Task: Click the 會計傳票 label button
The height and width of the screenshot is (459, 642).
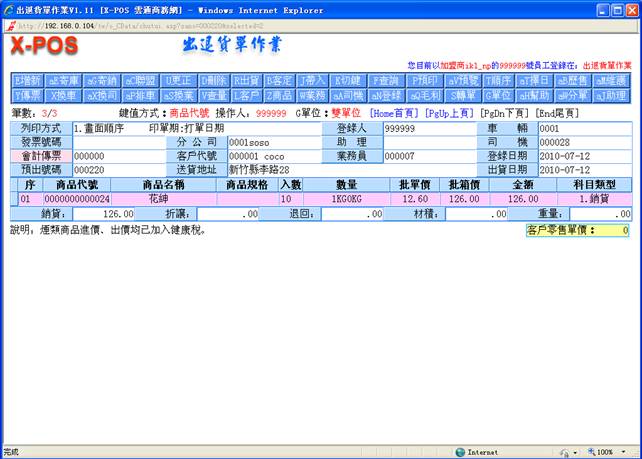Action: tap(40, 156)
